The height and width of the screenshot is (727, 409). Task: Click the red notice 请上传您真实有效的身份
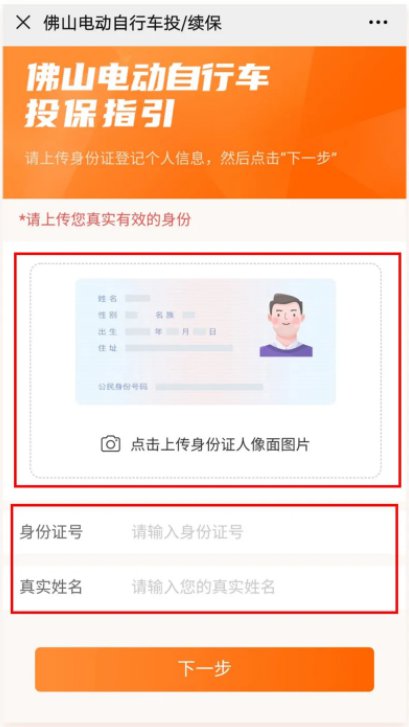point(105,219)
